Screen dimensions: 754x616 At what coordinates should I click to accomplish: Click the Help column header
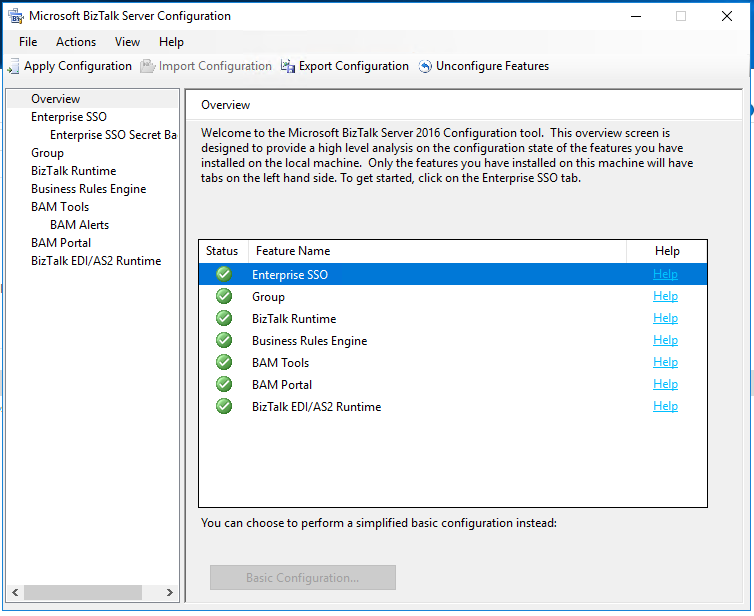(667, 251)
